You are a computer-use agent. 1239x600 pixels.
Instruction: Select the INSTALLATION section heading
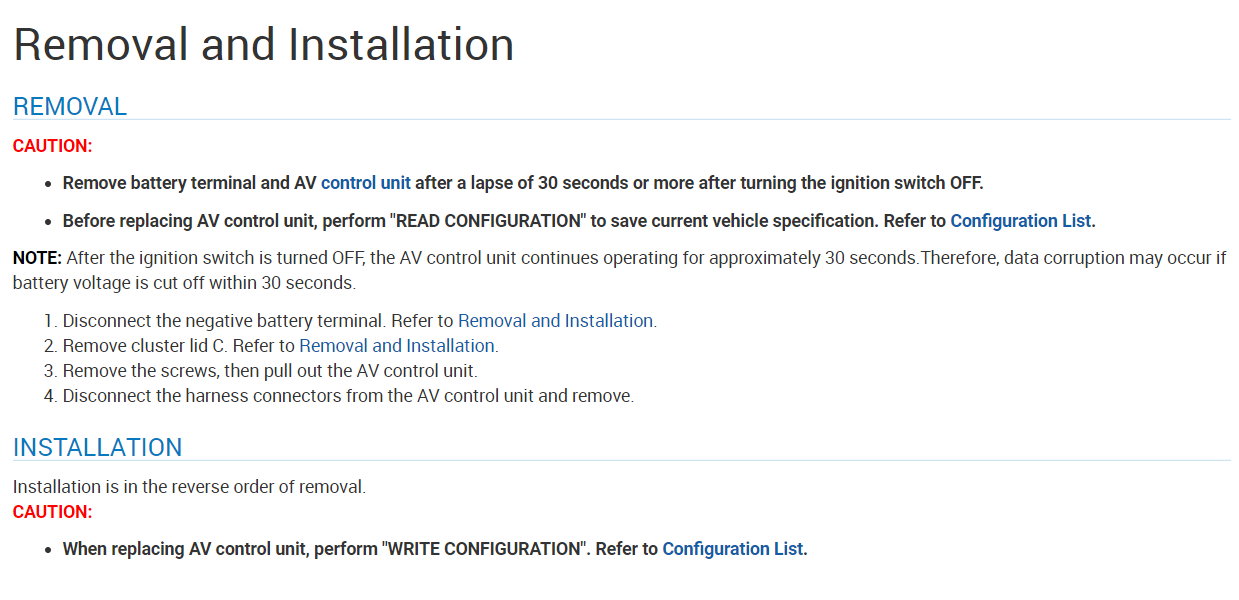(98, 447)
